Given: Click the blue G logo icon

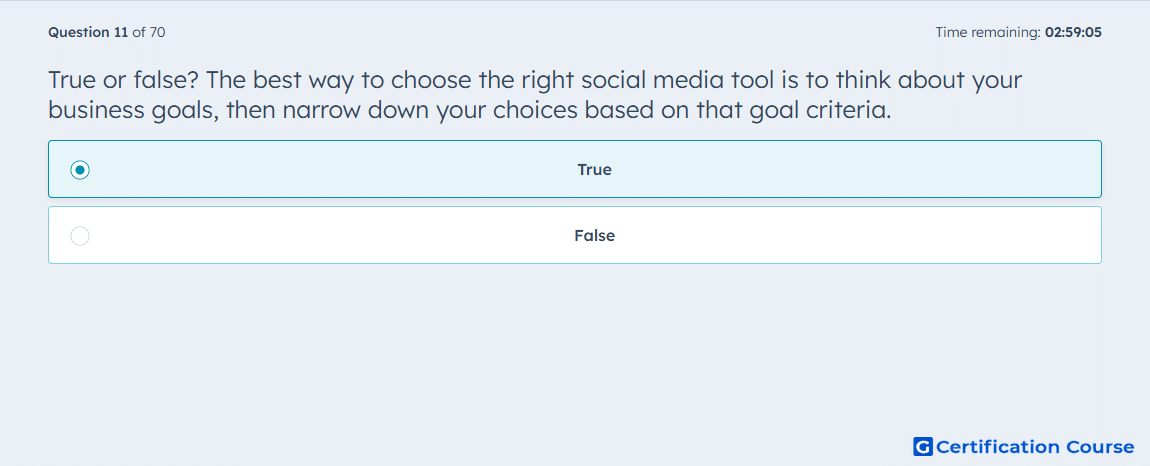Looking at the screenshot, I should (x=923, y=446).
